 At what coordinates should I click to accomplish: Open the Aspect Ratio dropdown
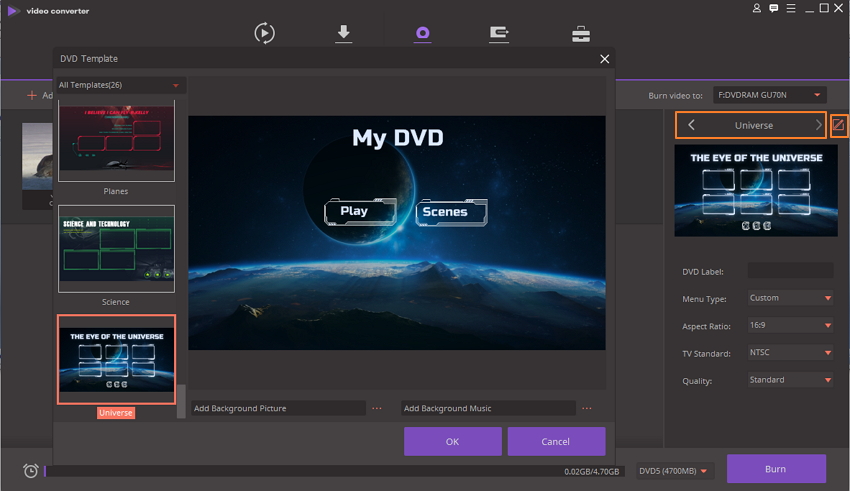(x=790, y=326)
